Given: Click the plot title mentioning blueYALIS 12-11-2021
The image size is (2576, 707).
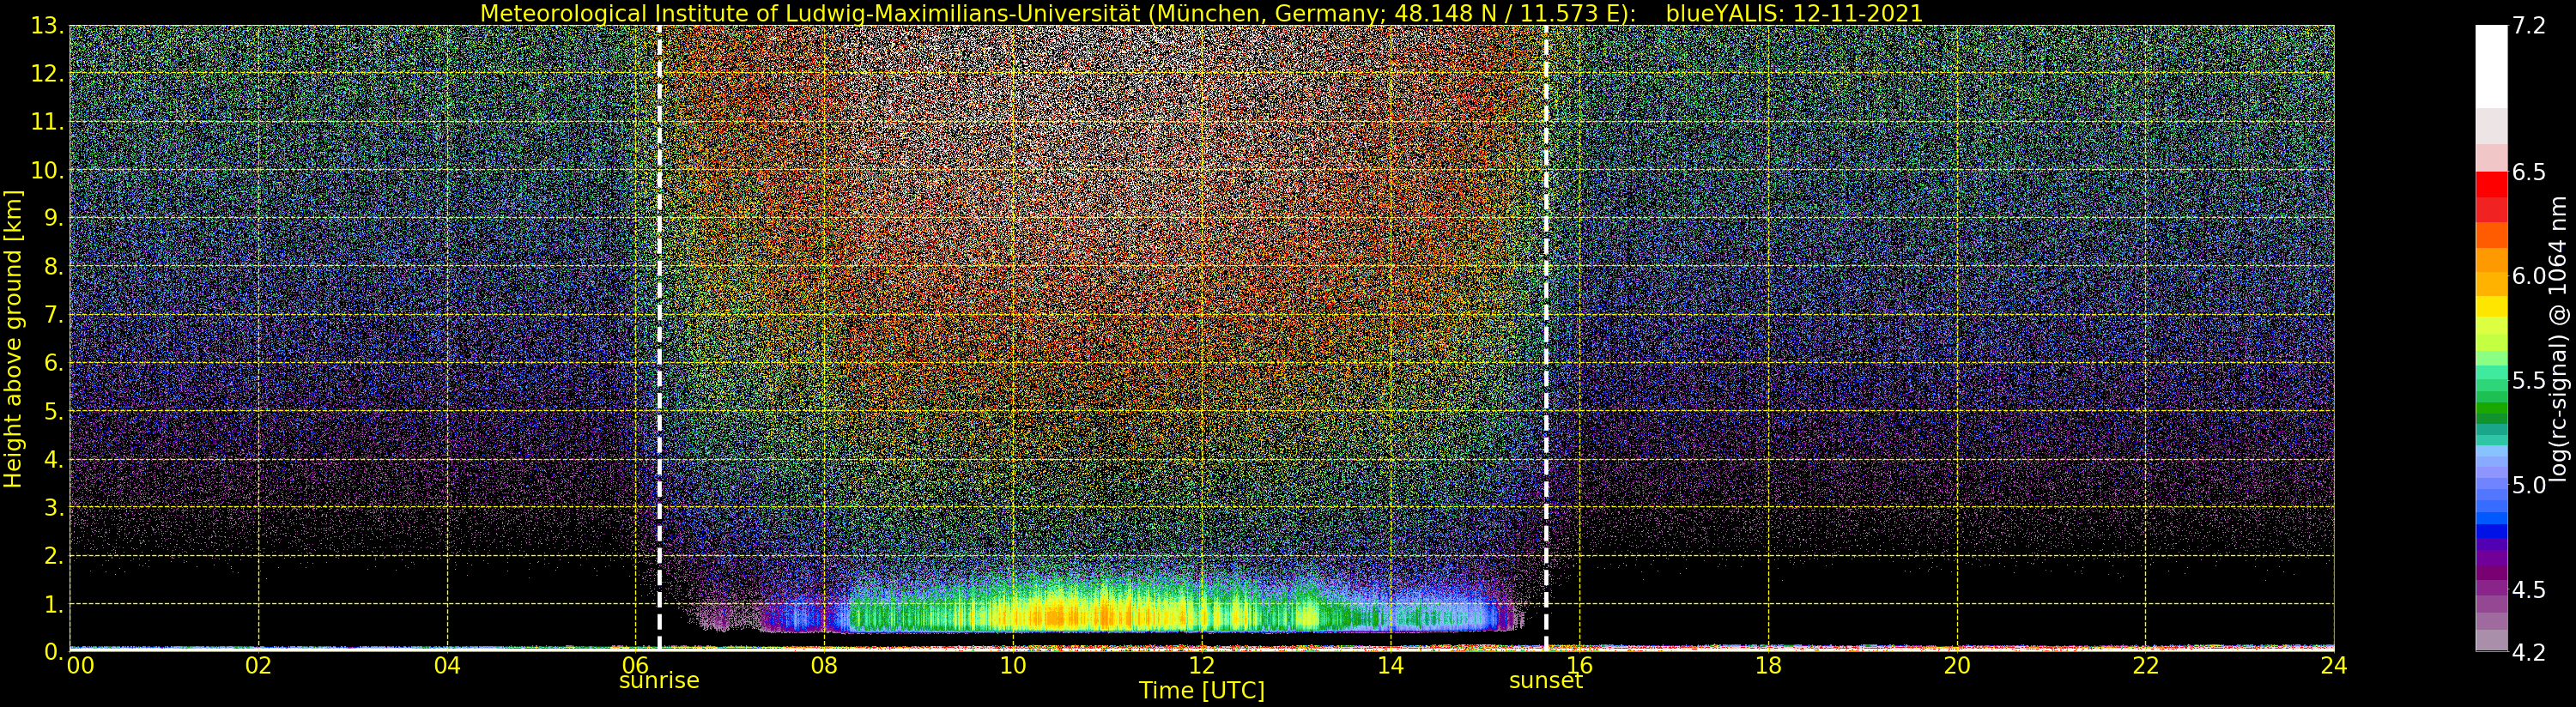Looking at the screenshot, I should pyautogui.click(x=1201, y=13).
